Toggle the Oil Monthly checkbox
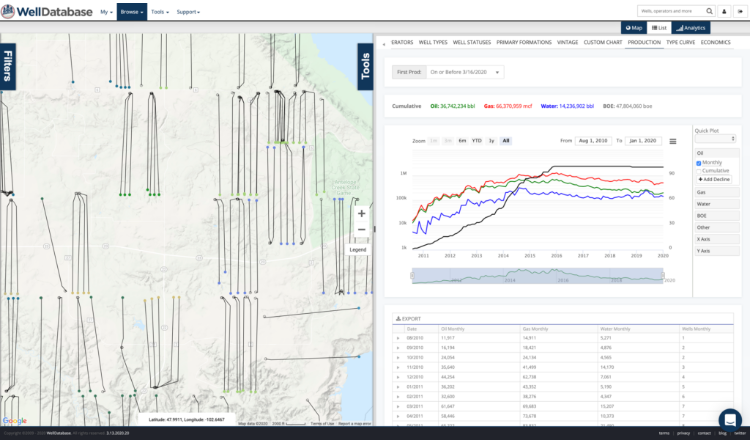752x440 pixels. [699, 163]
